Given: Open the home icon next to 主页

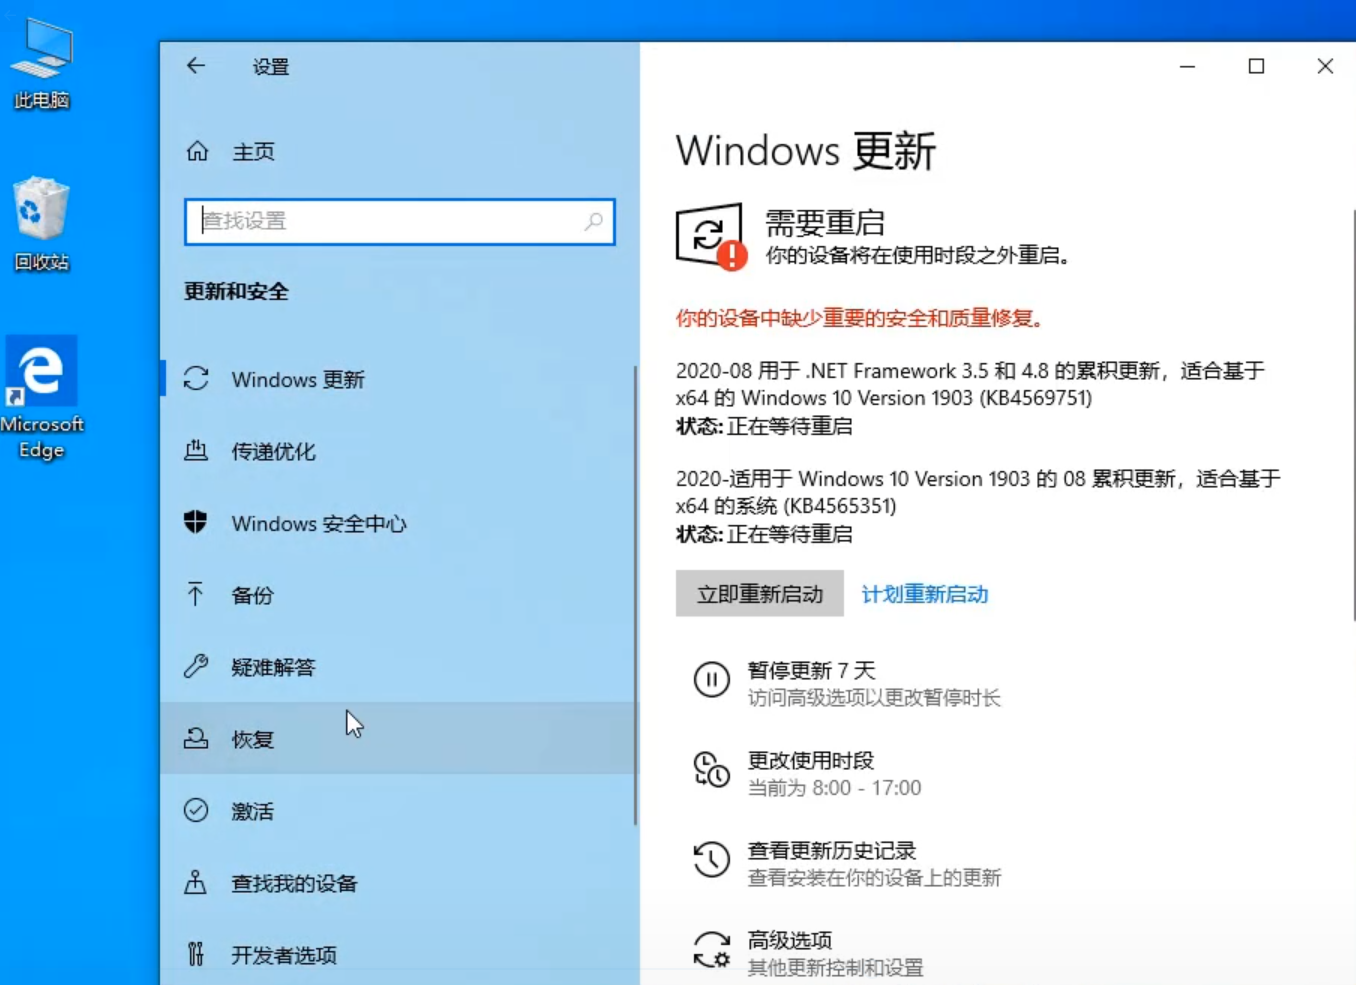Looking at the screenshot, I should [197, 151].
